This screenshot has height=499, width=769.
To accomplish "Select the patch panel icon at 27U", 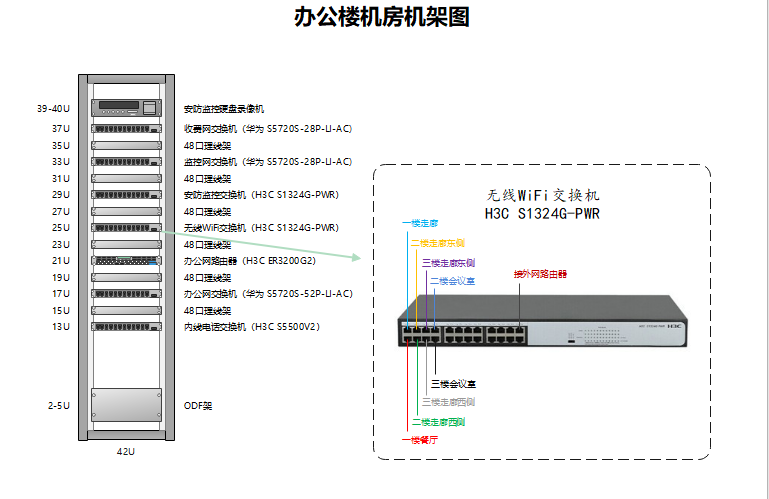I will pyautogui.click(x=127, y=211).
